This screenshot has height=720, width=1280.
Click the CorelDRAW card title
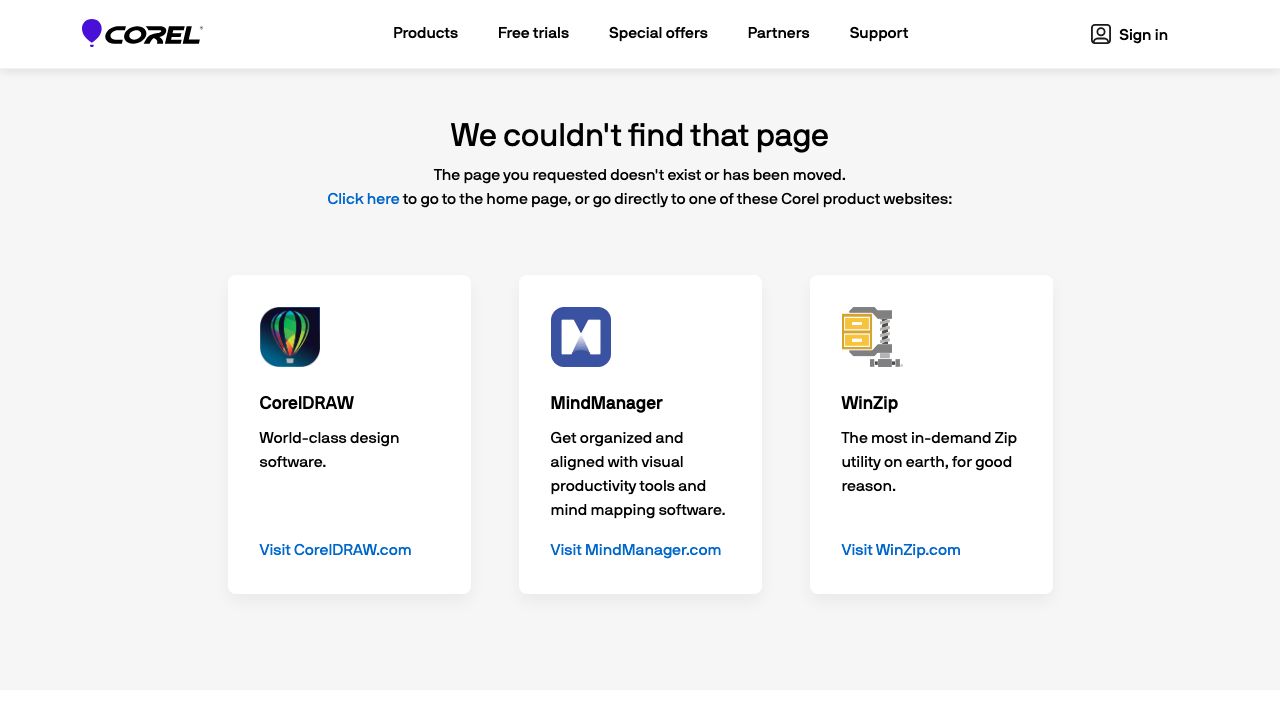click(306, 403)
